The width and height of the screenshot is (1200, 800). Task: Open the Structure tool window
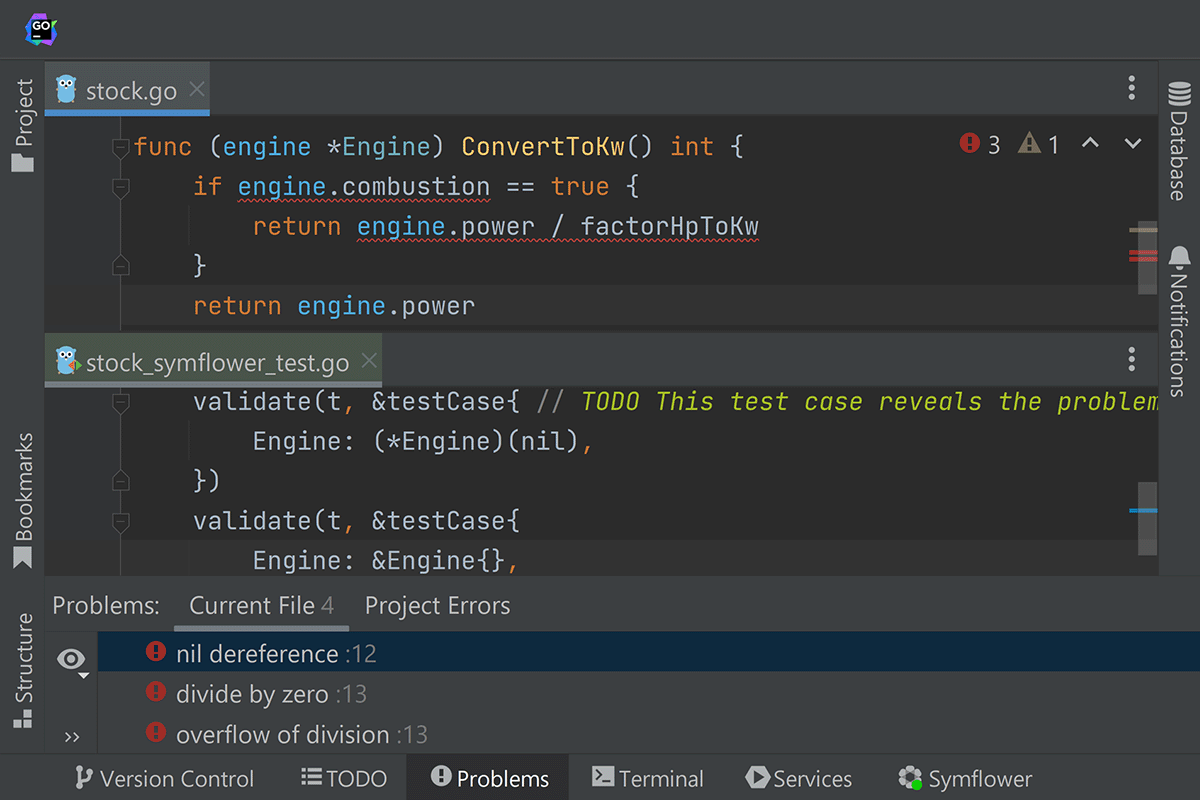tap(22, 671)
